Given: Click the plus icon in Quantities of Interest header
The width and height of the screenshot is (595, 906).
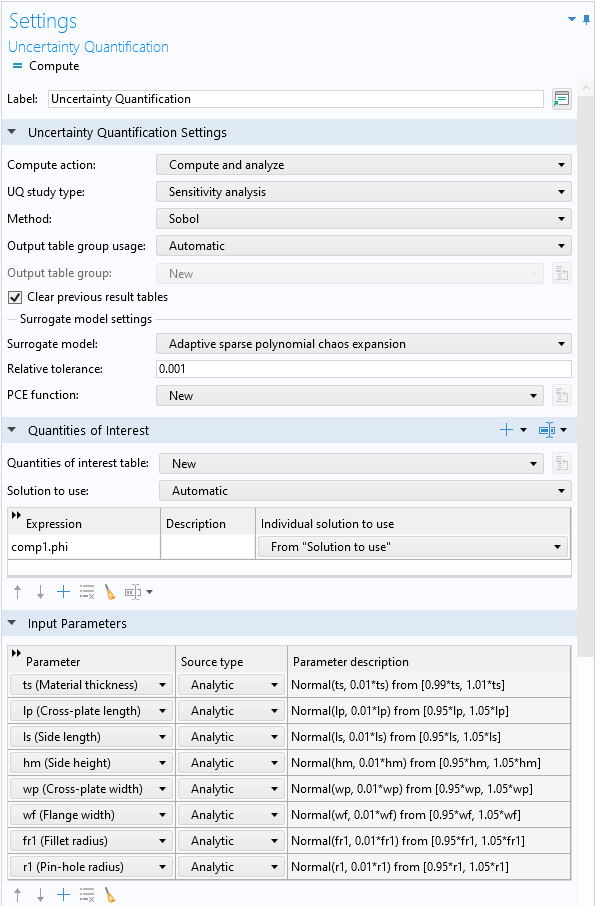Looking at the screenshot, I should point(506,430).
